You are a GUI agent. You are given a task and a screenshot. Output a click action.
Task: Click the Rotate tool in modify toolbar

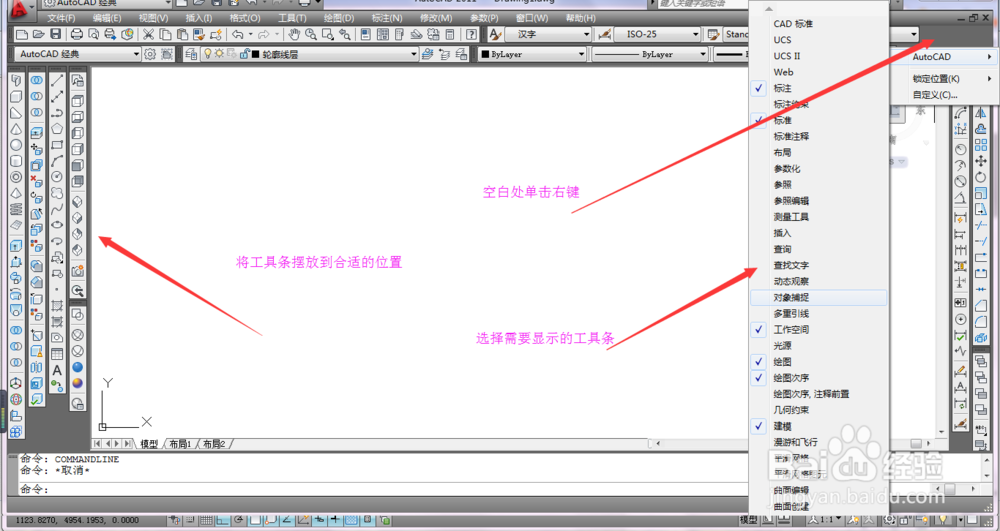(981, 177)
